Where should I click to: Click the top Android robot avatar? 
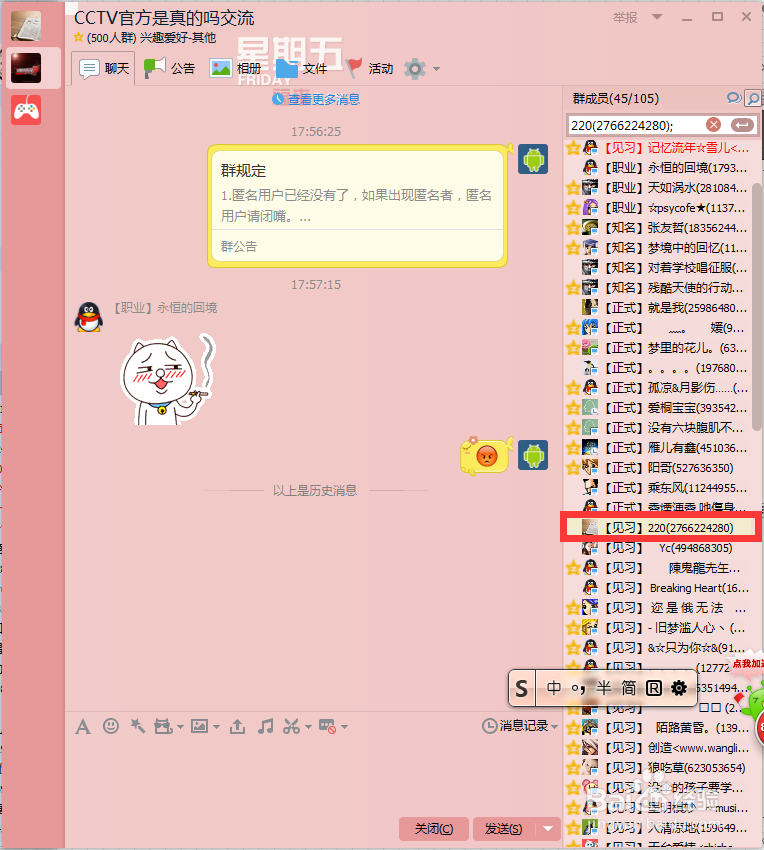(533, 159)
